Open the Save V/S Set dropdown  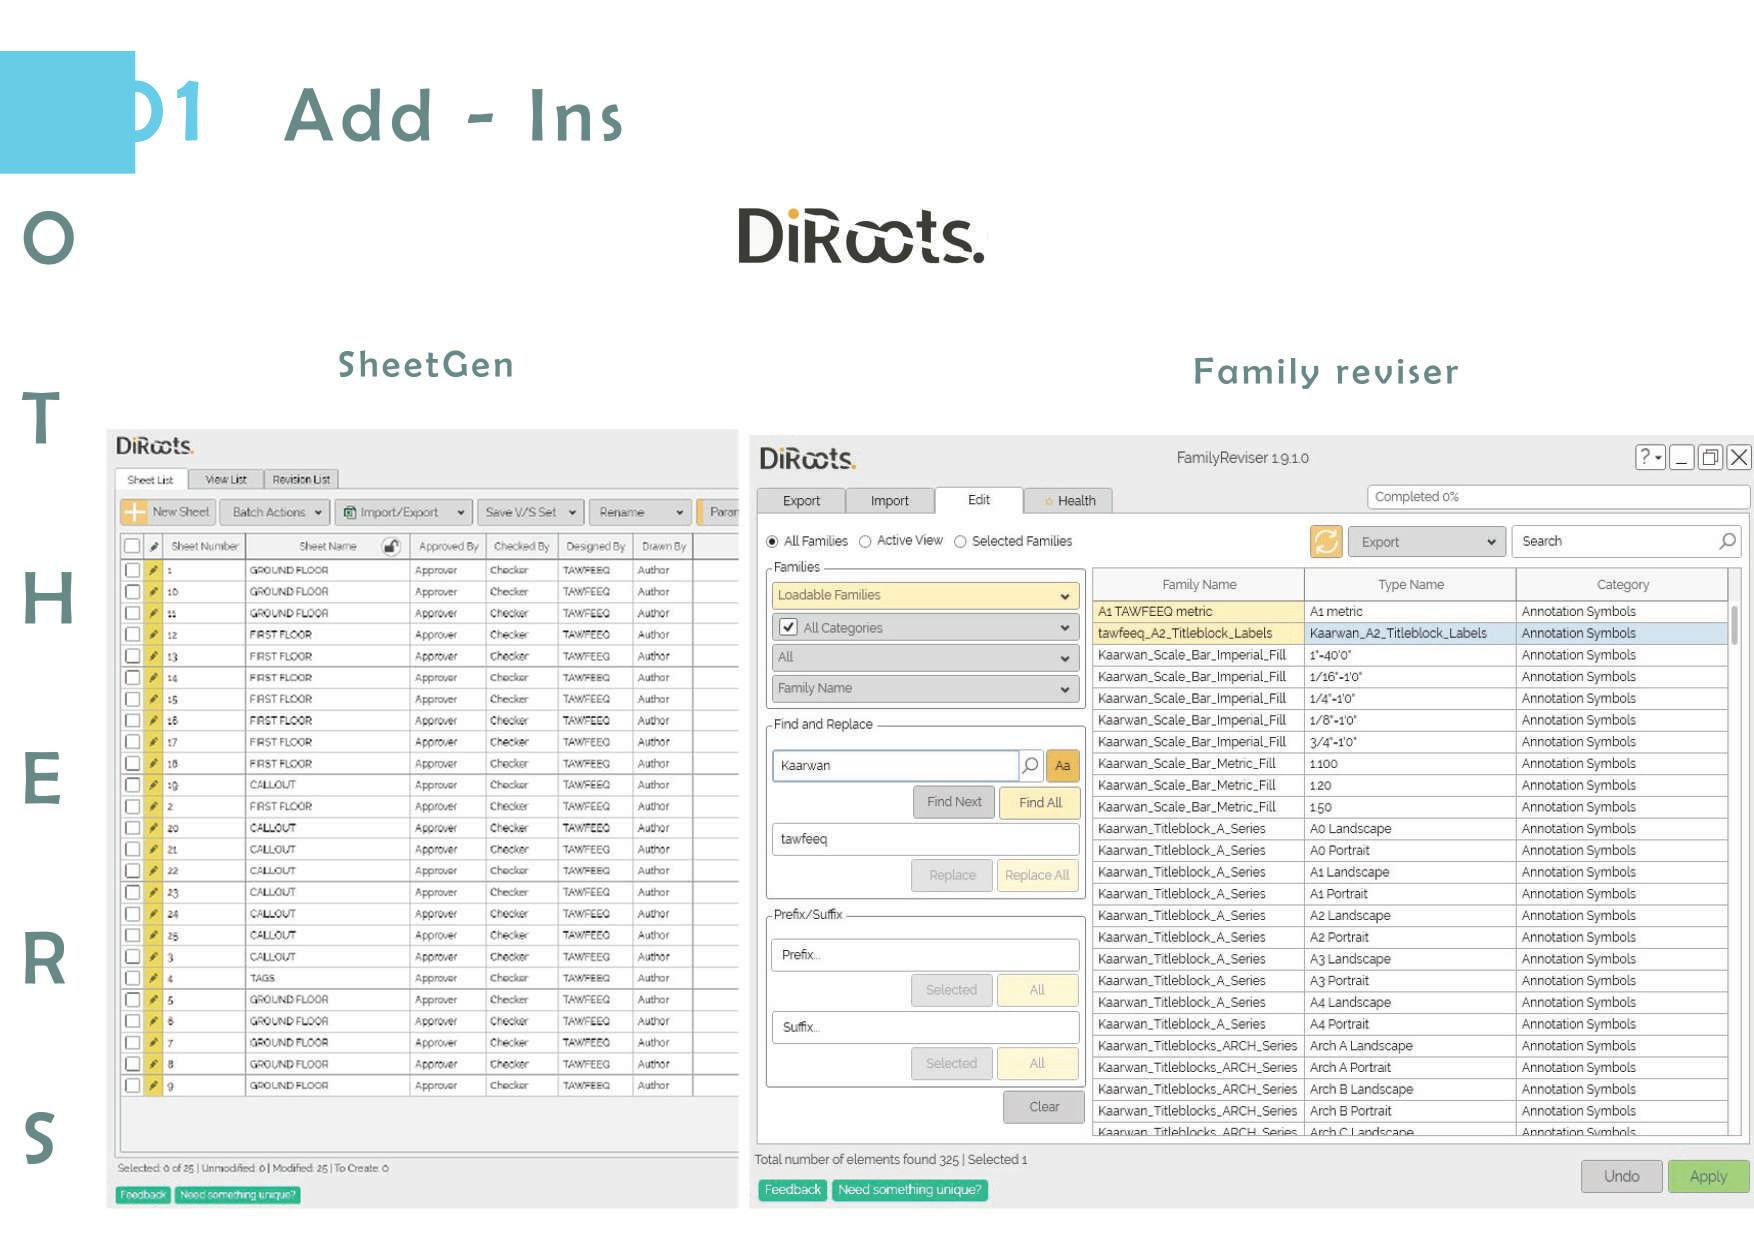click(530, 512)
